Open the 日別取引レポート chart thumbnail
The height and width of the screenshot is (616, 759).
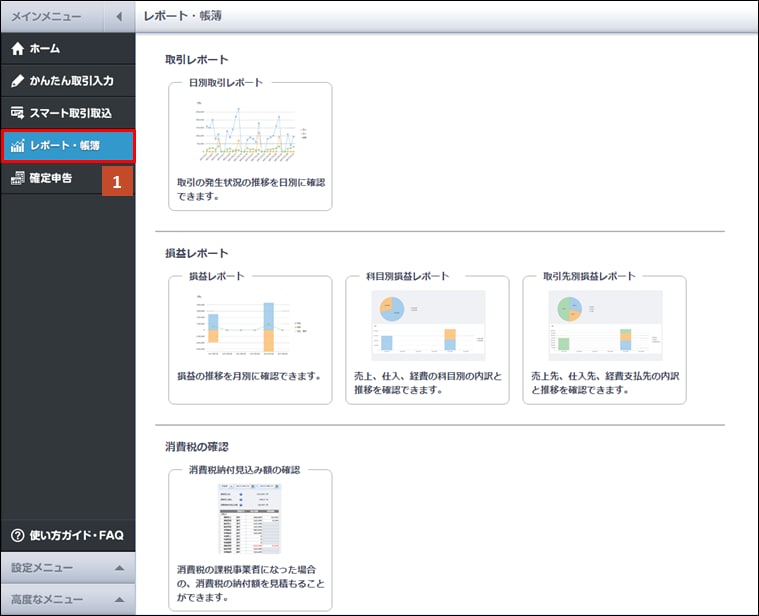pyautogui.click(x=250, y=131)
